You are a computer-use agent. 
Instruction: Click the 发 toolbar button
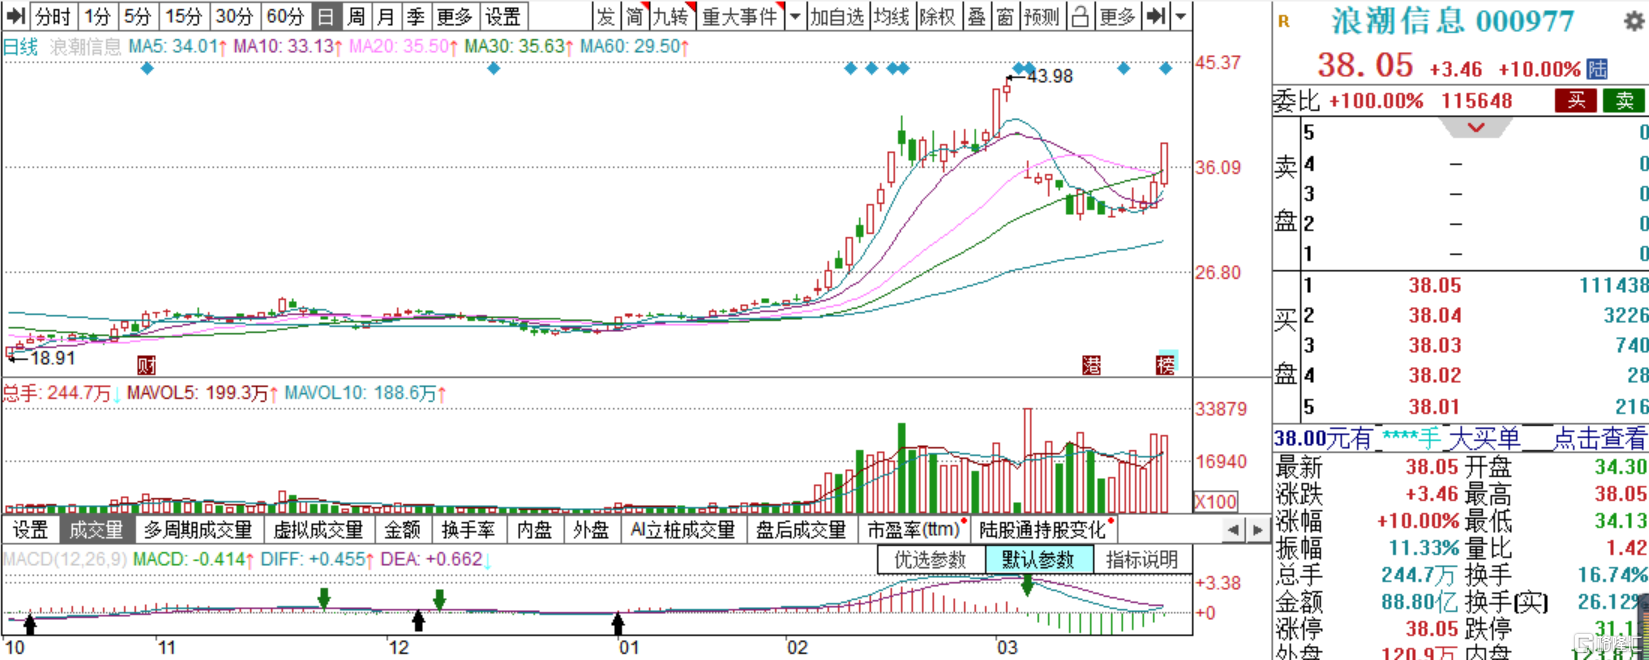click(x=606, y=16)
